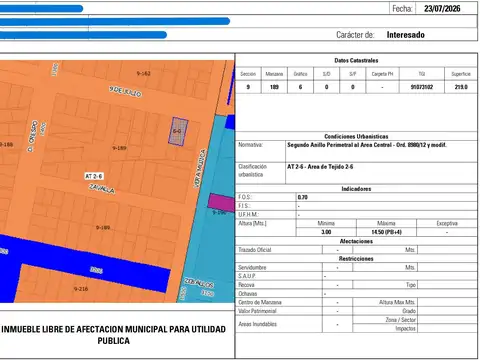Select the Segundo Anillo Perimetral normativa text
This screenshot has width=480, height=360.
click(367, 145)
